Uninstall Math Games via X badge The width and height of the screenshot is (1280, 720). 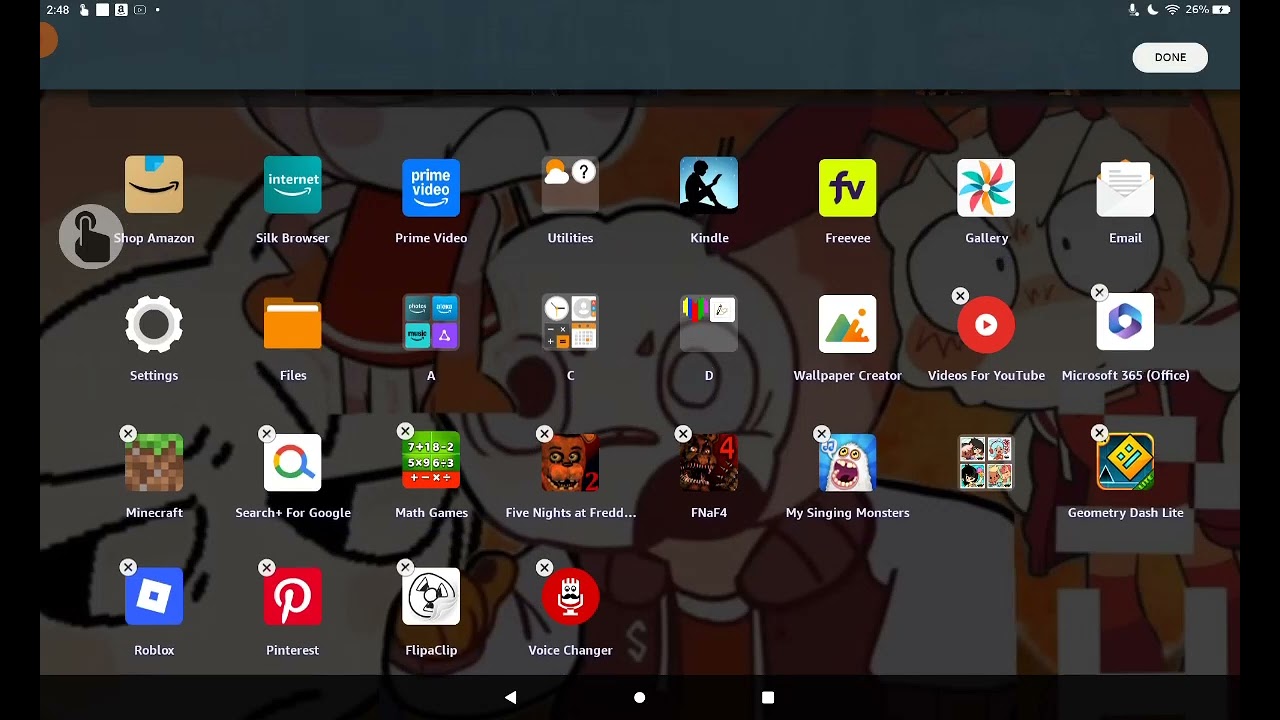pos(405,431)
